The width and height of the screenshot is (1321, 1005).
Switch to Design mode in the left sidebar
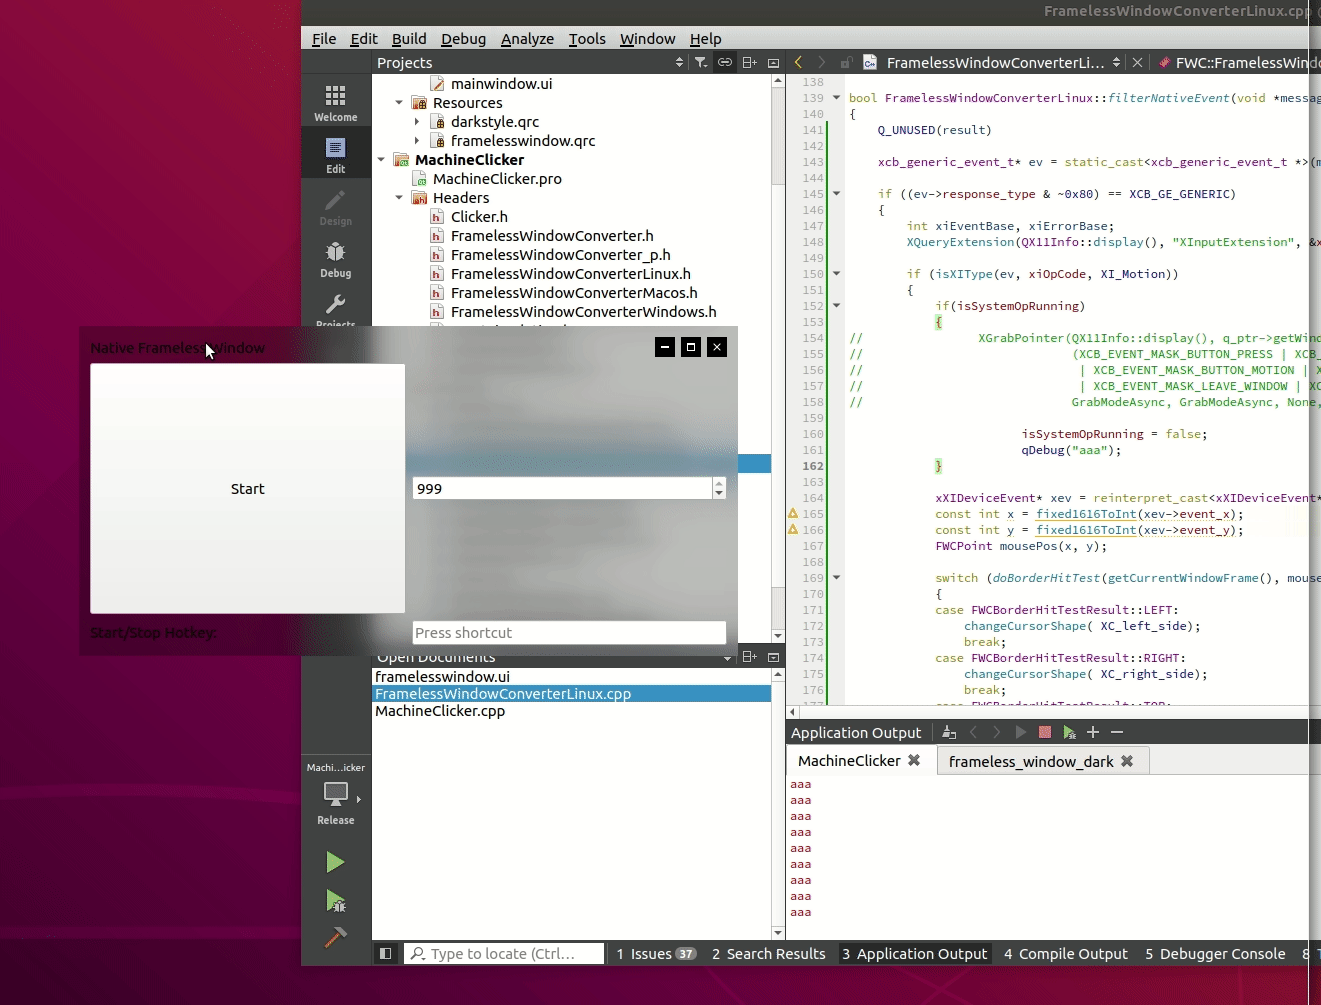tap(335, 208)
